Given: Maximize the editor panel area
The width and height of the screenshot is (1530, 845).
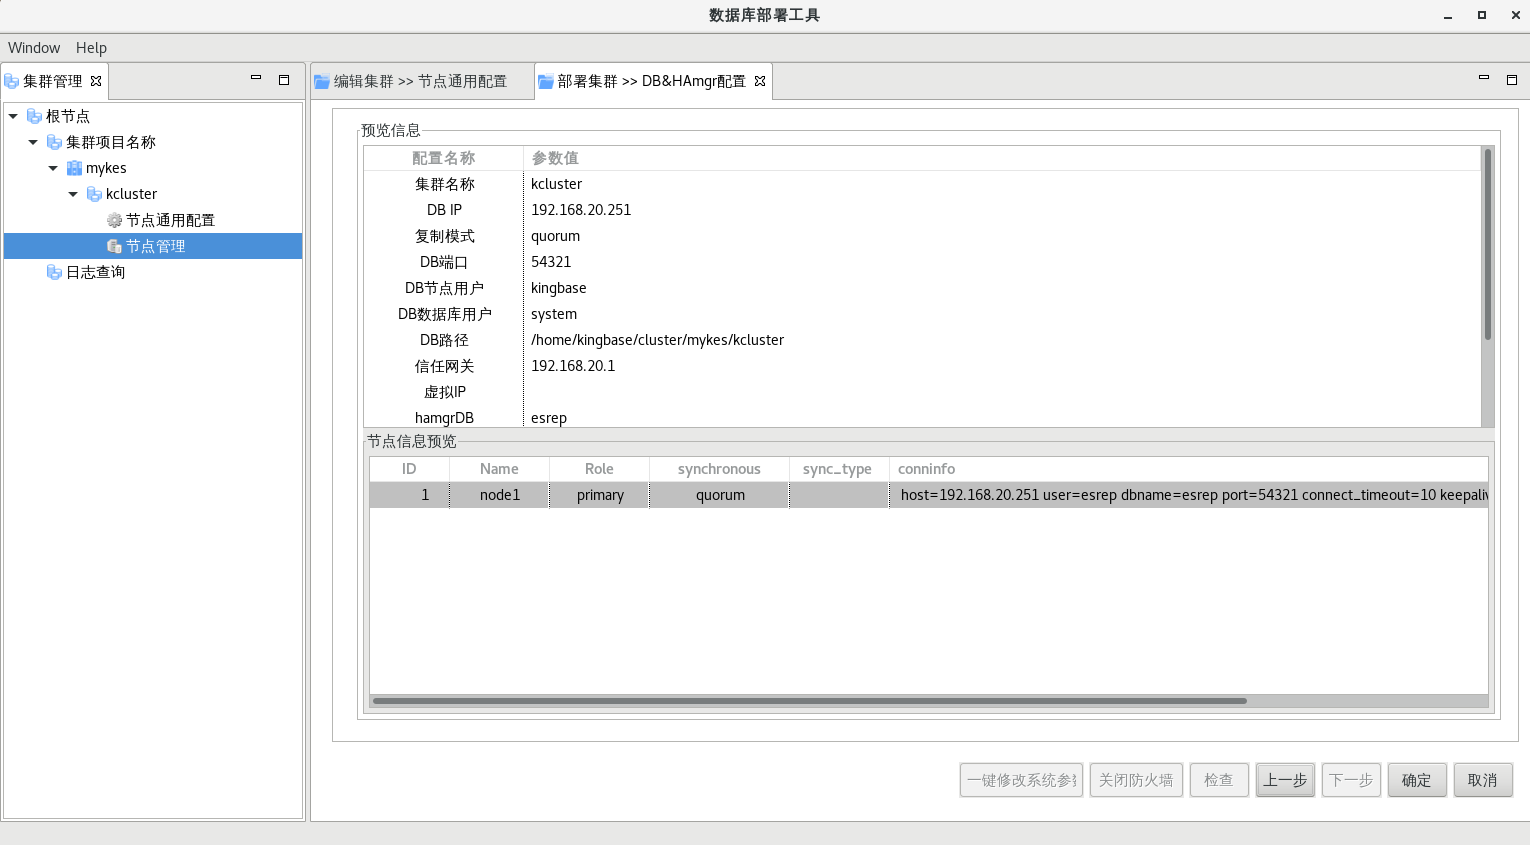Looking at the screenshot, I should click(x=1511, y=79).
